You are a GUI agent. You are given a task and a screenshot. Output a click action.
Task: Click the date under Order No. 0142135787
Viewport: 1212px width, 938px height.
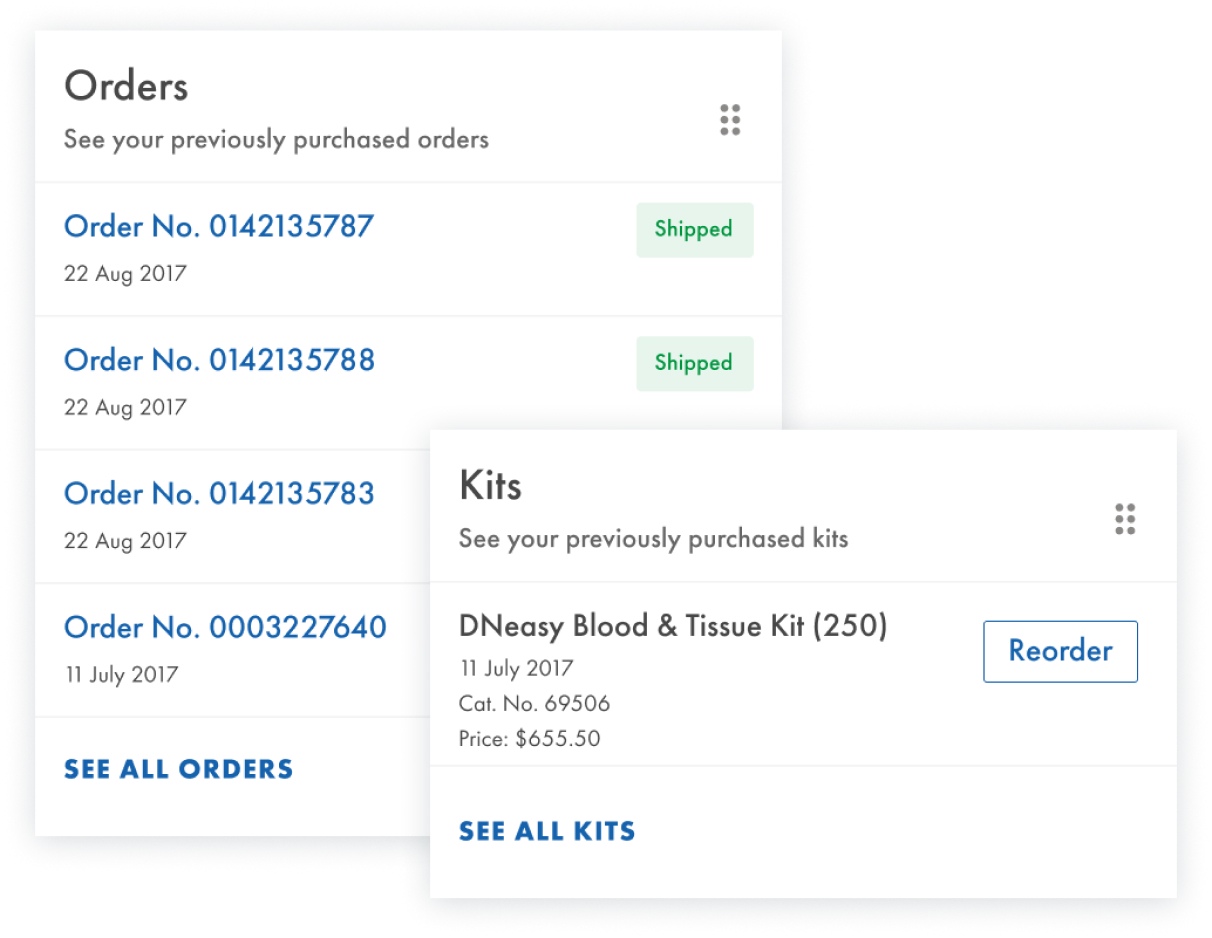(125, 274)
